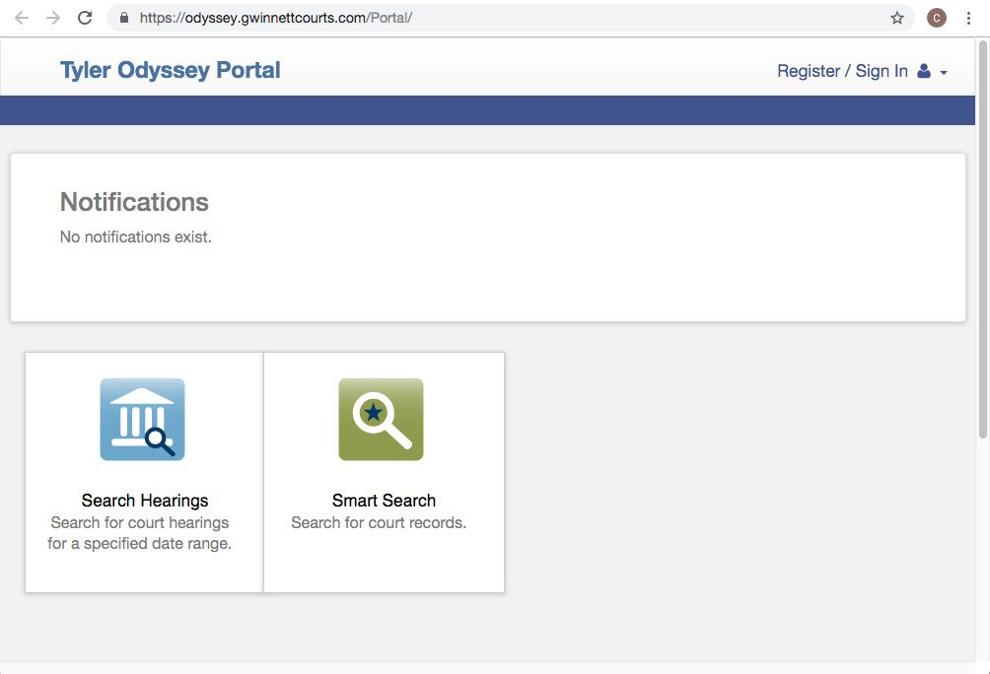This screenshot has height=674, width=990.
Task: View site security padlock info
Action: coord(124,18)
